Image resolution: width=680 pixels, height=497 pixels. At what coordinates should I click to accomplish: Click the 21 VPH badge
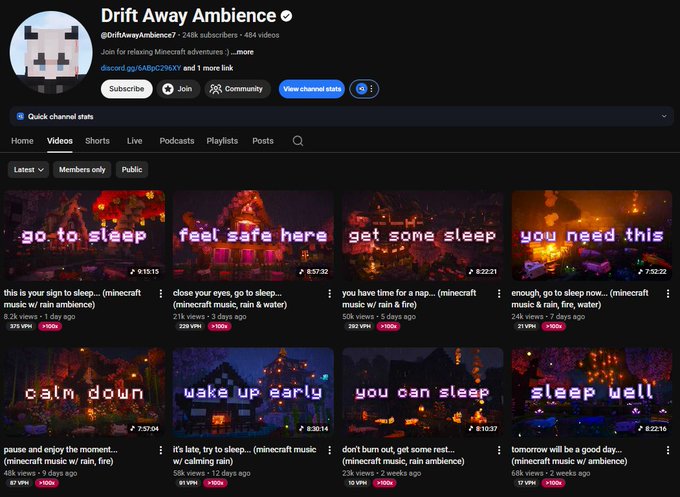pyautogui.click(x=526, y=326)
